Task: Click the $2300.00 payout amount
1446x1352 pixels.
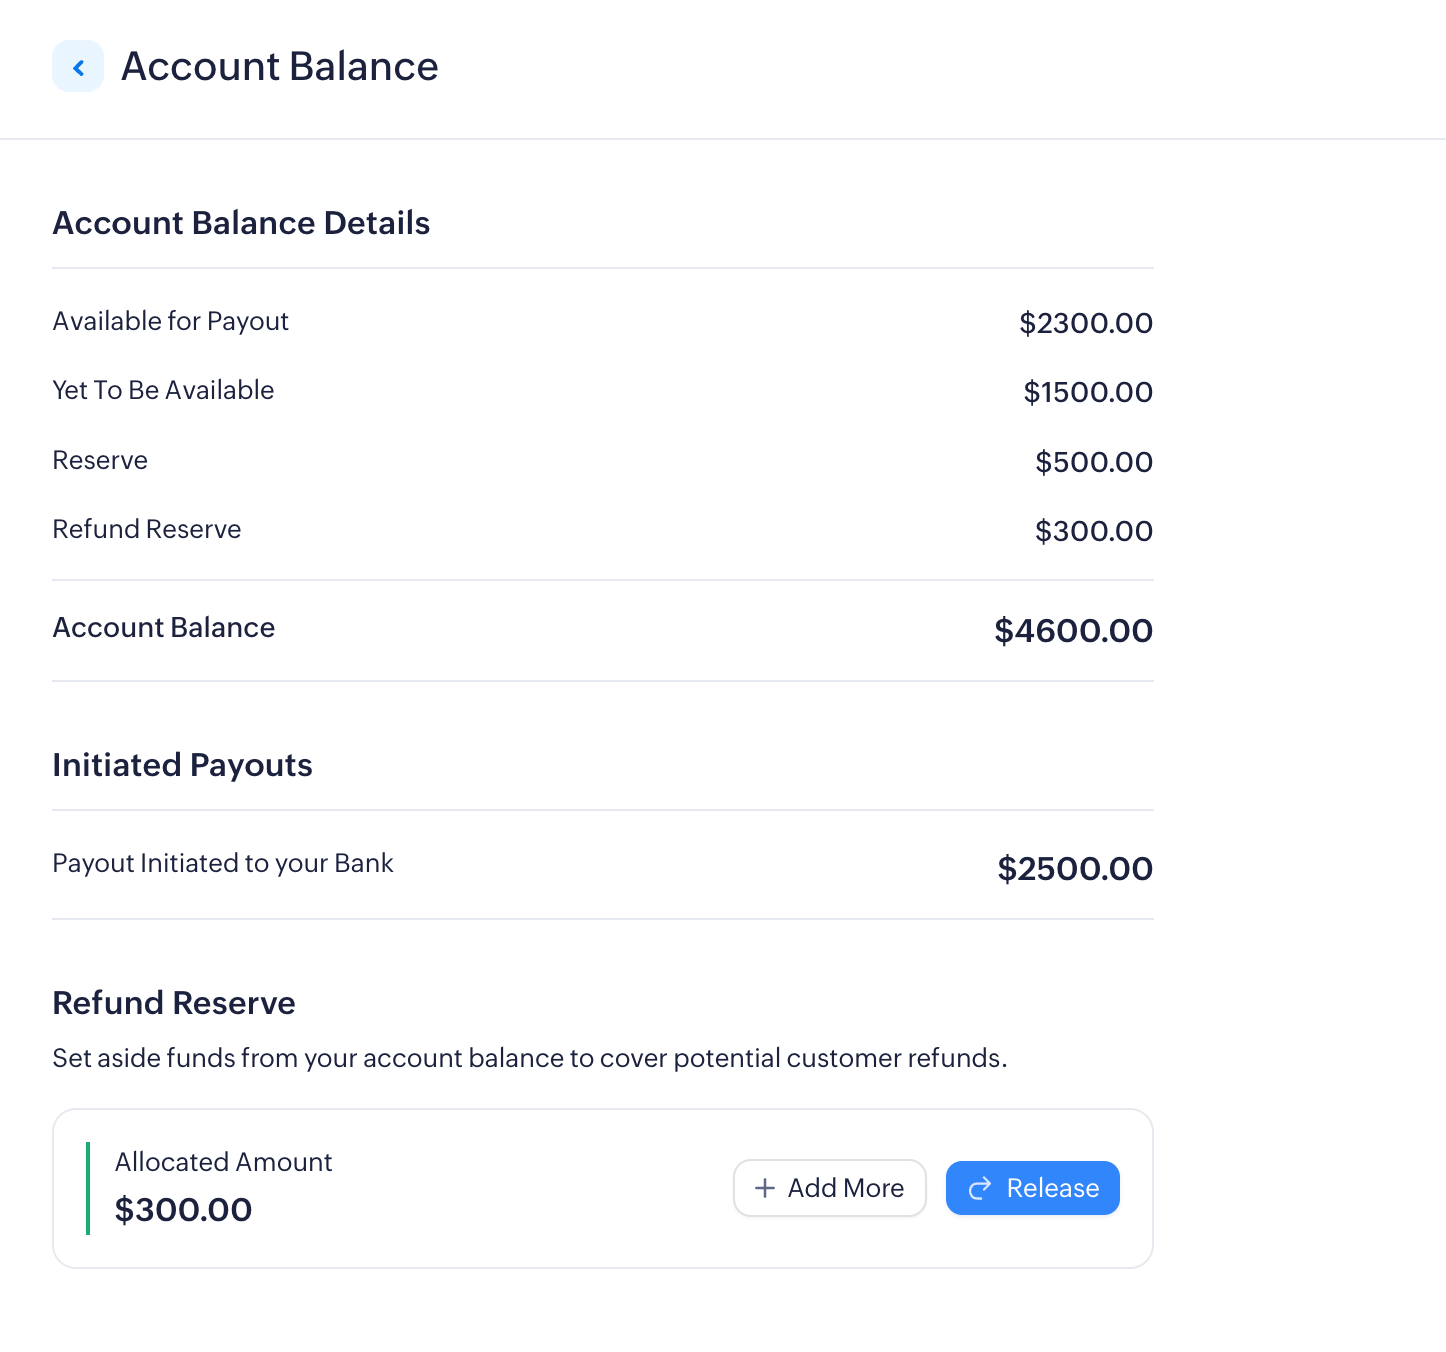Action: tap(1085, 323)
